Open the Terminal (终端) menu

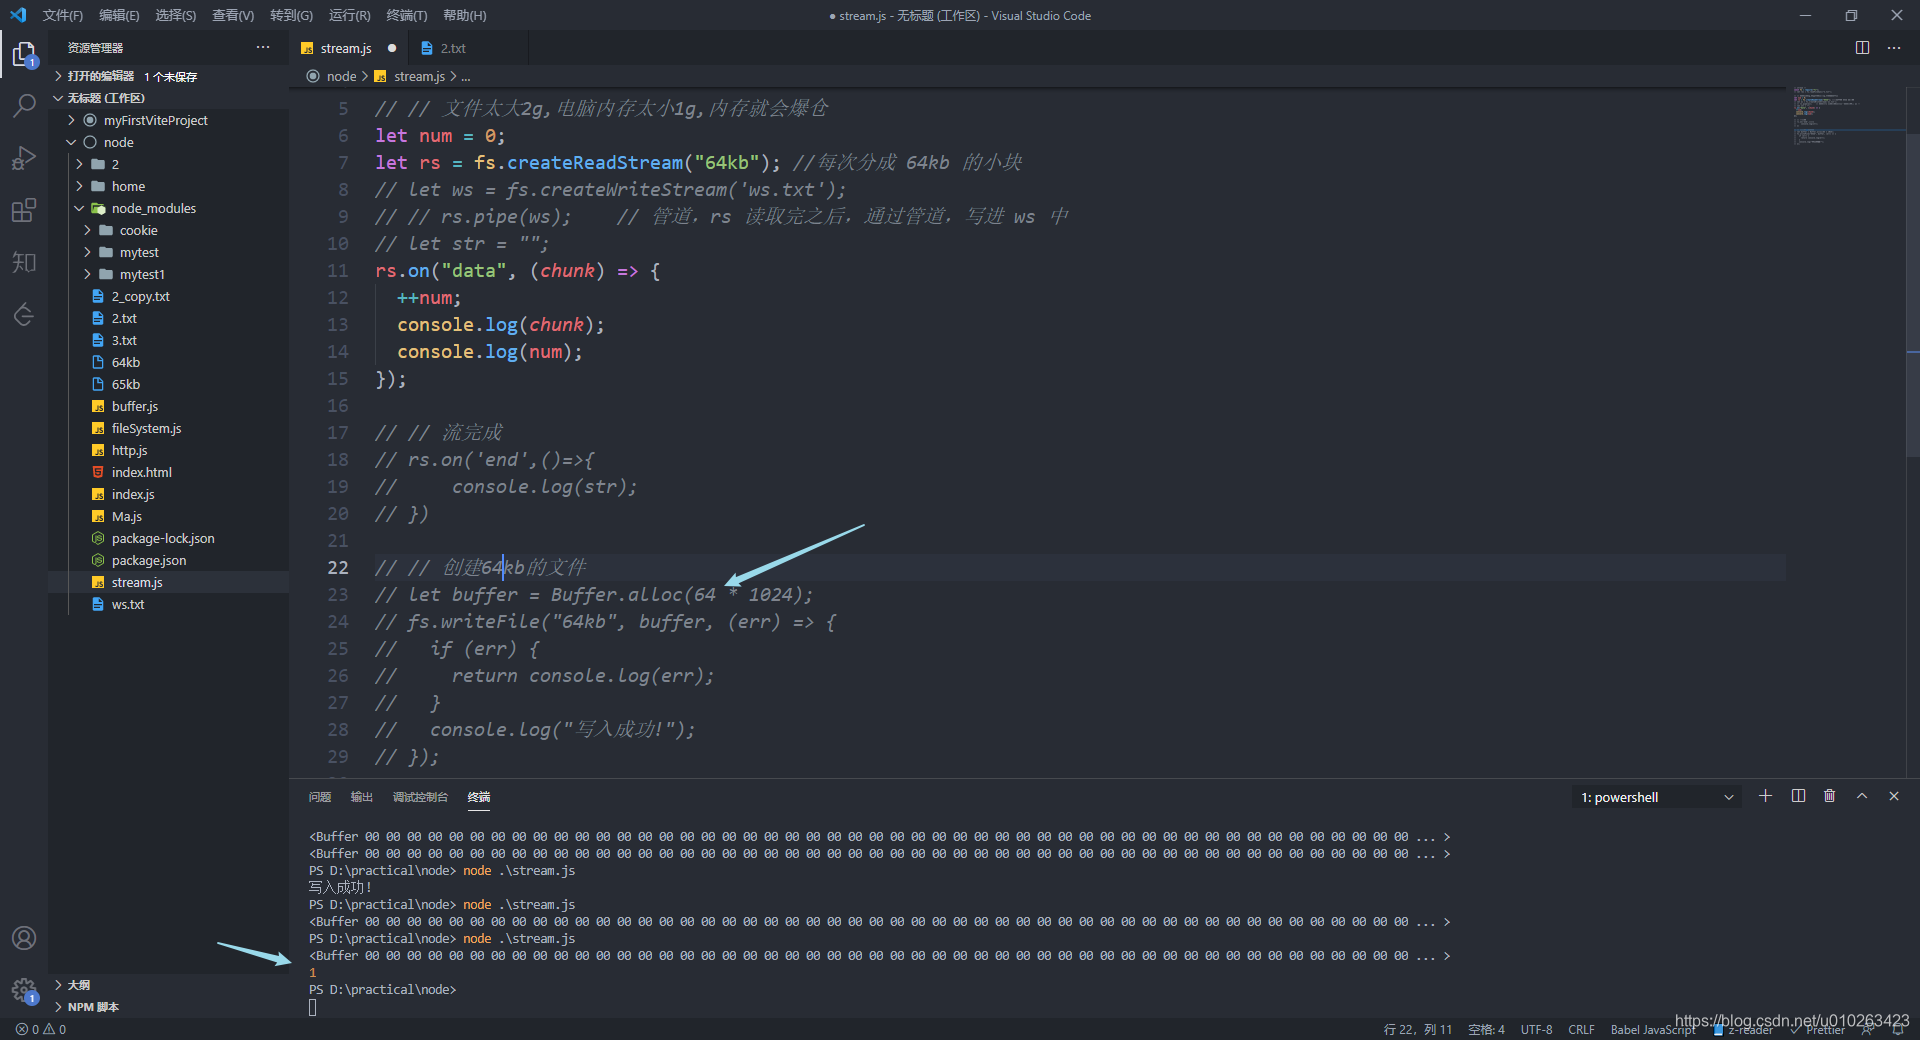(407, 15)
